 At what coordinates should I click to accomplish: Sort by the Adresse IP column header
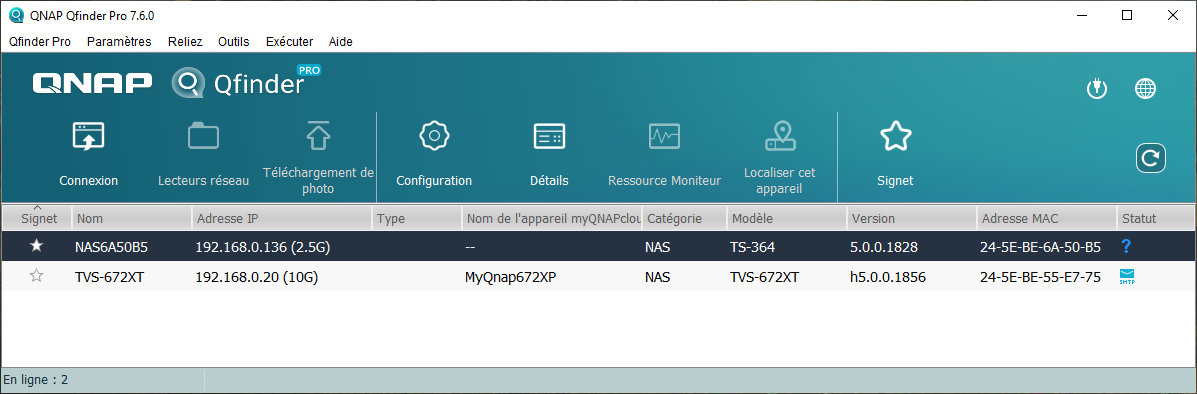(282, 218)
